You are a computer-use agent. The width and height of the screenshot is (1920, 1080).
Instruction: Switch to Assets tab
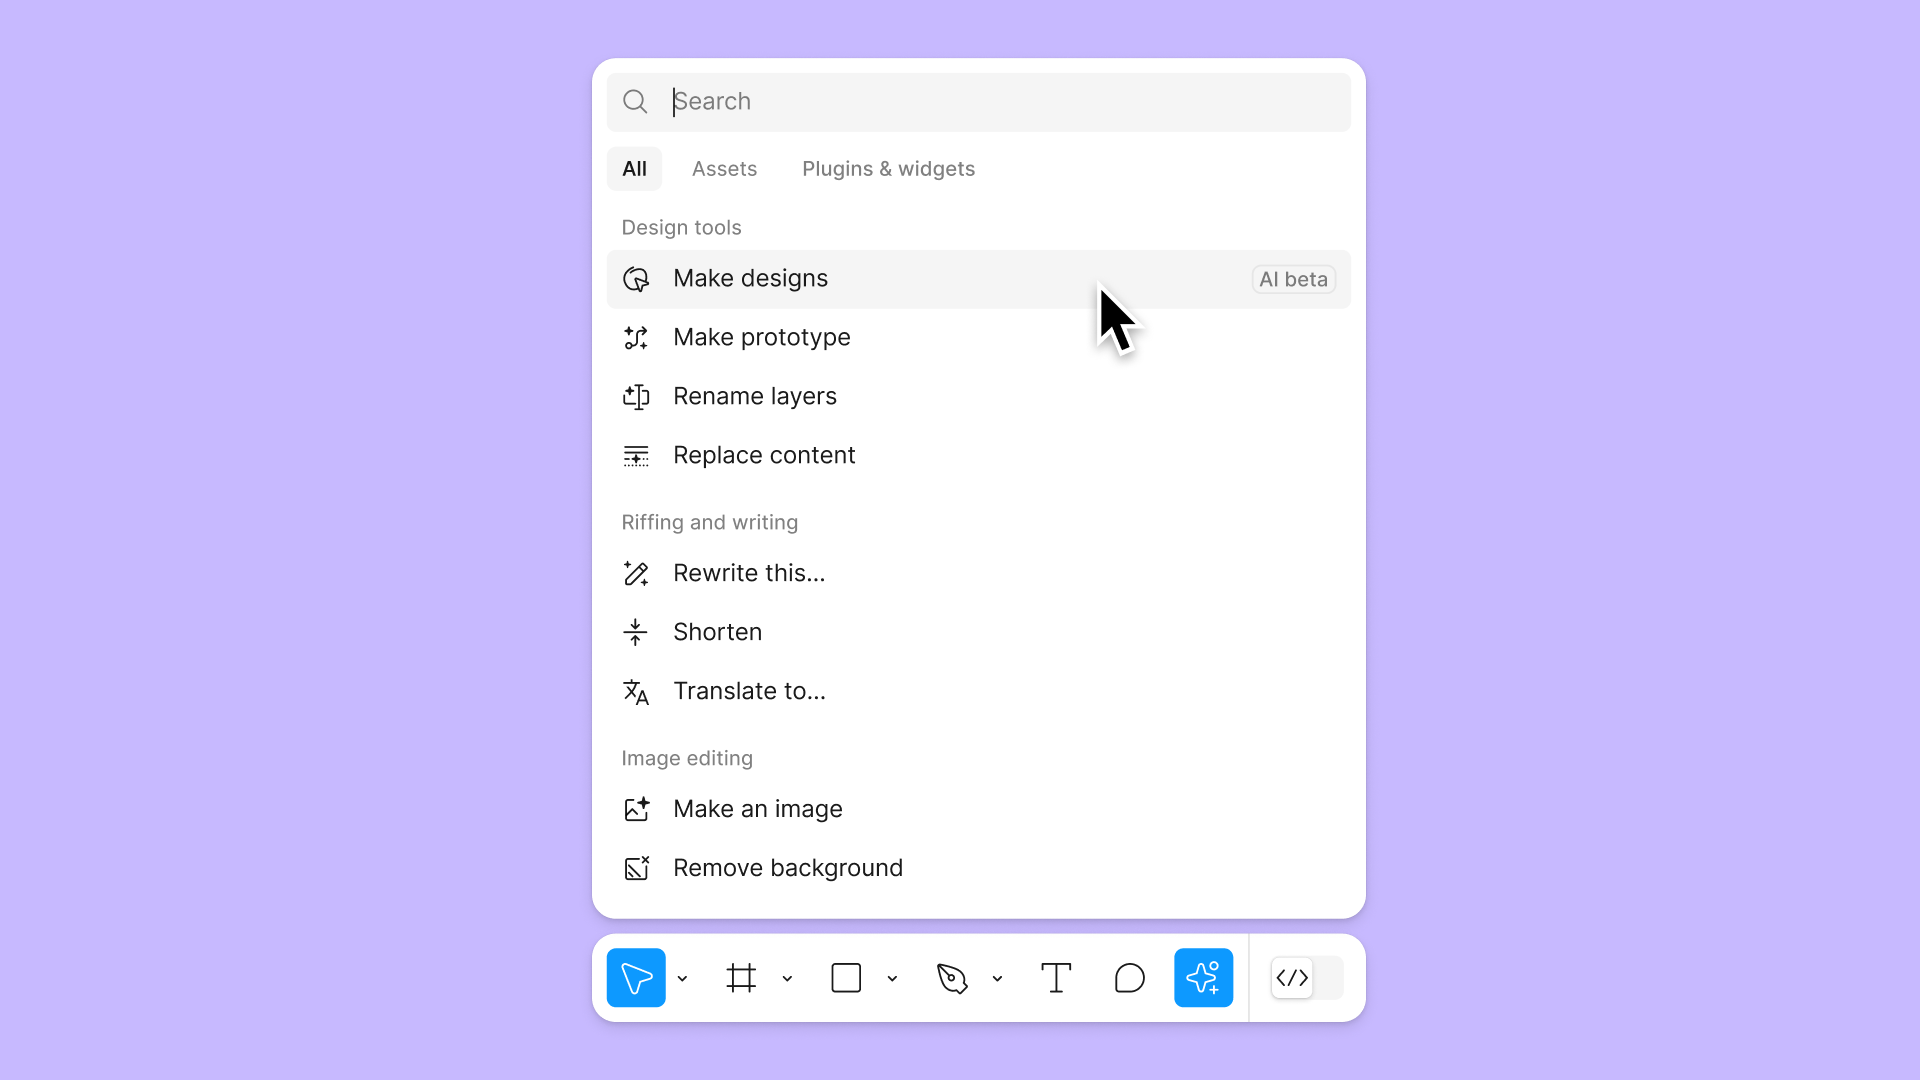(x=725, y=169)
